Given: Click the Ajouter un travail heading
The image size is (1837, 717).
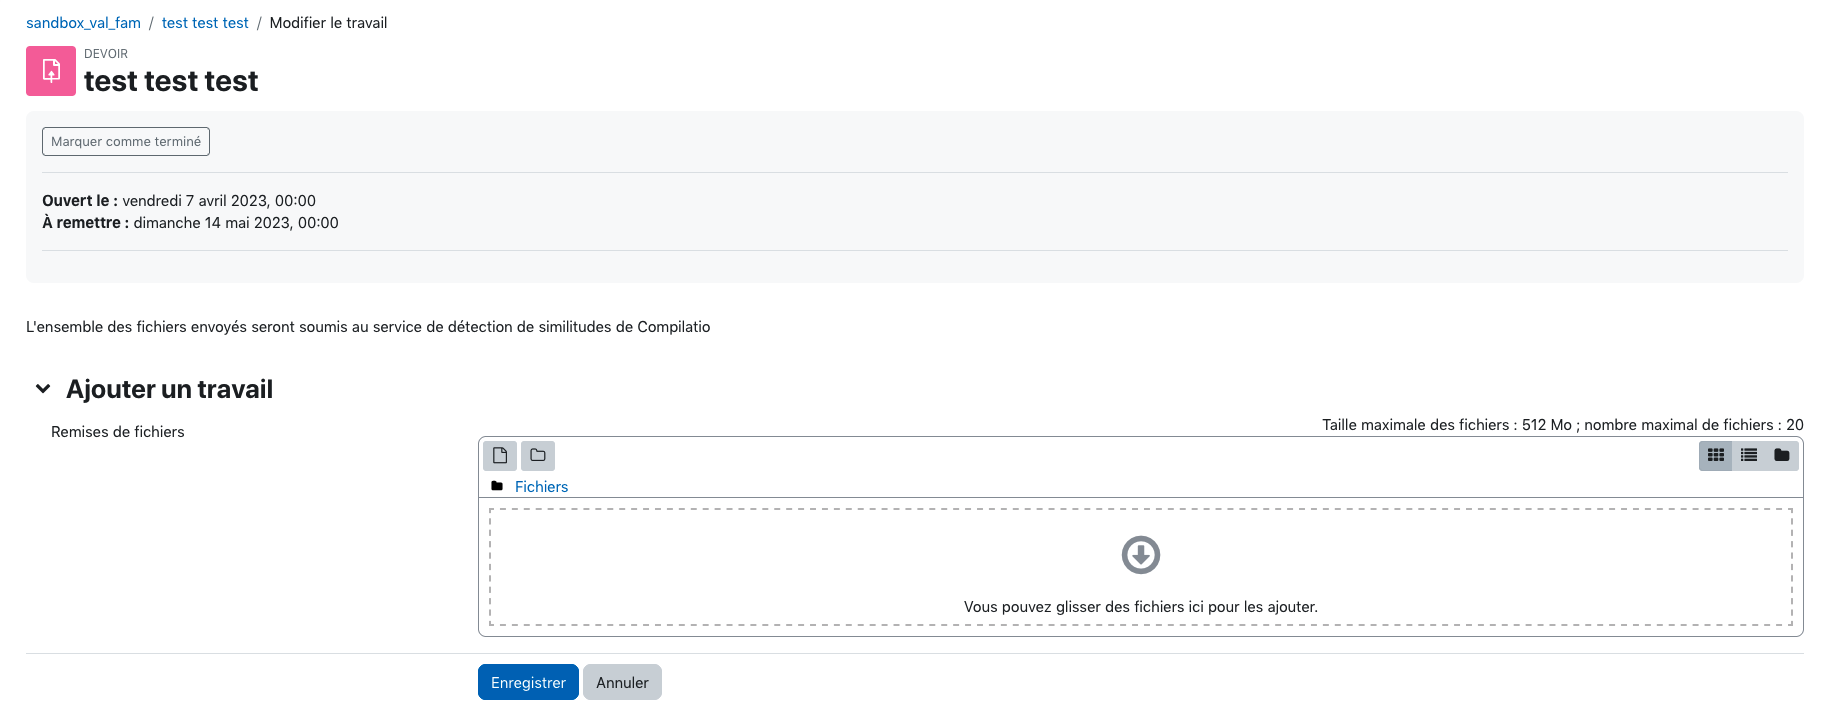Looking at the screenshot, I should click(169, 389).
